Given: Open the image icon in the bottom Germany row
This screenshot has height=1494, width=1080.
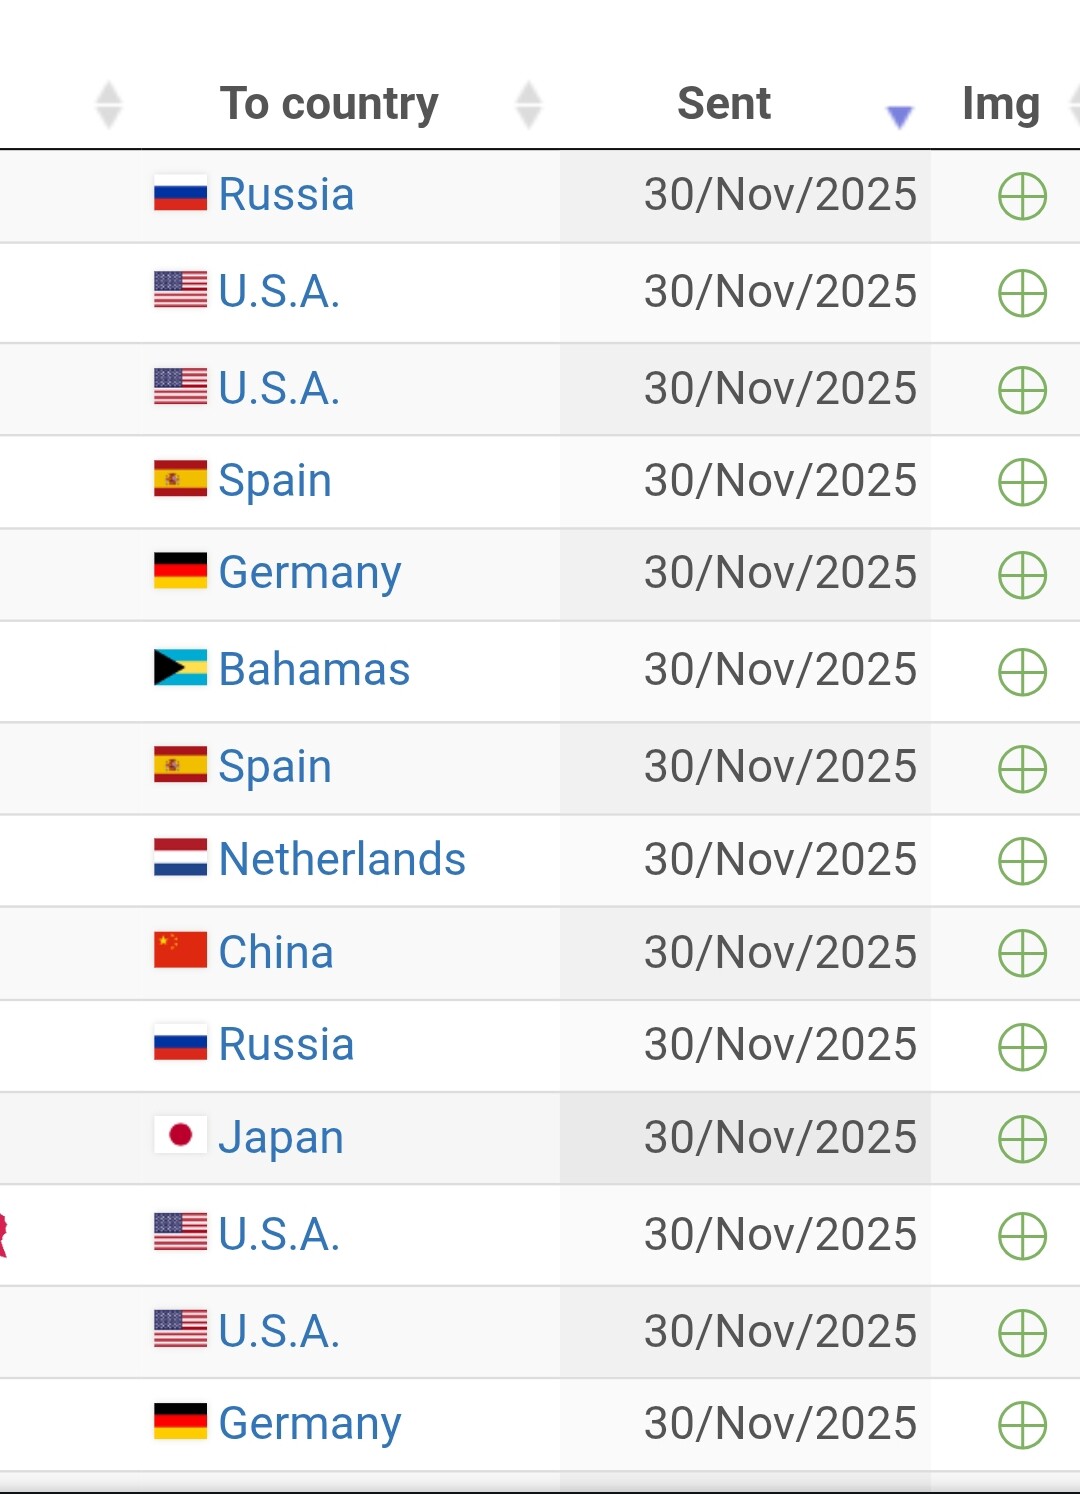Looking at the screenshot, I should pyautogui.click(x=1022, y=1425).
